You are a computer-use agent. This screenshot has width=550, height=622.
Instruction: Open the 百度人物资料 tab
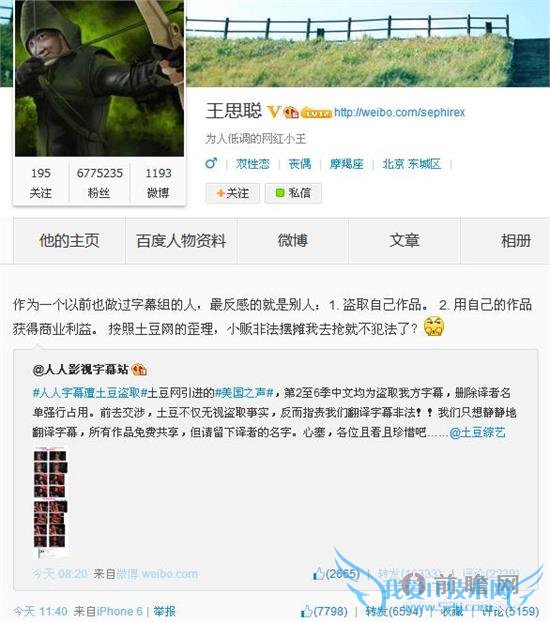tap(181, 240)
